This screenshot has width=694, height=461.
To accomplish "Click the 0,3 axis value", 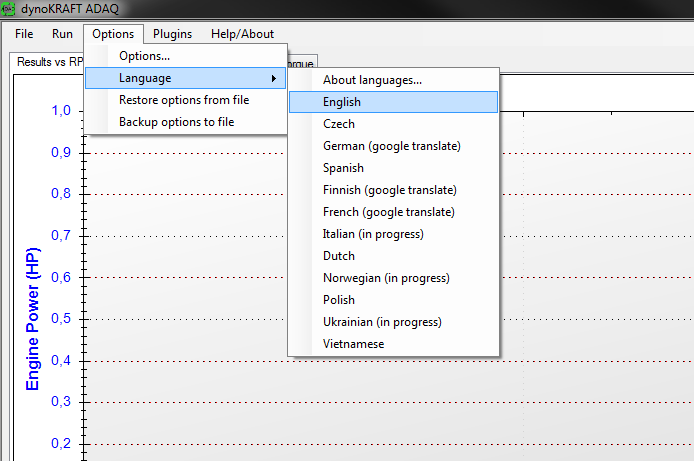I will 61,401.
